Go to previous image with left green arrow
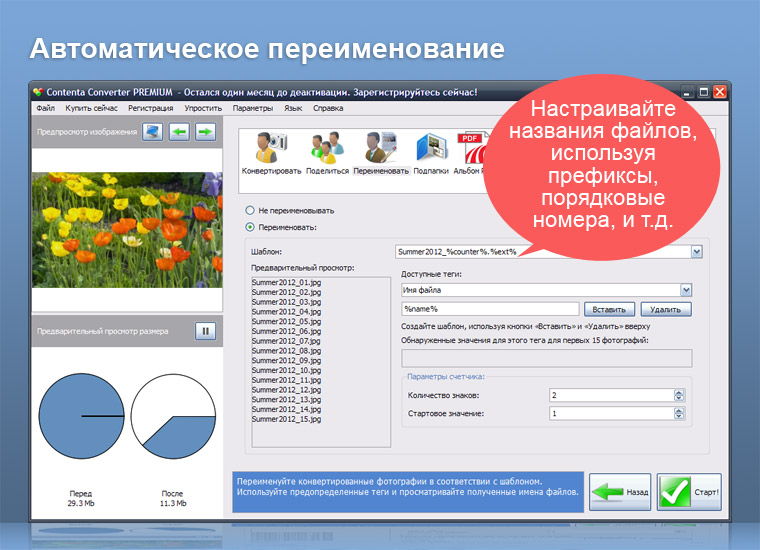Image resolution: width=760 pixels, height=550 pixels. tap(179, 132)
